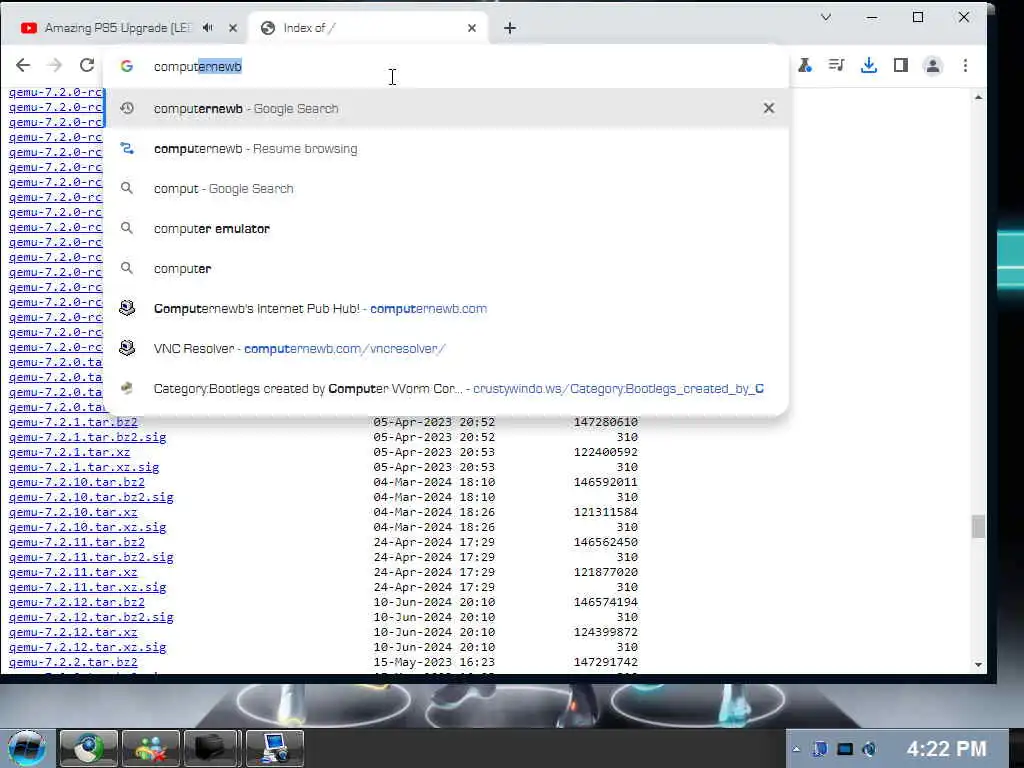Image resolution: width=1024 pixels, height=768 pixels.
Task: Open qemu-7.2.10.tar.bz2.sig link
Action: [91, 497]
